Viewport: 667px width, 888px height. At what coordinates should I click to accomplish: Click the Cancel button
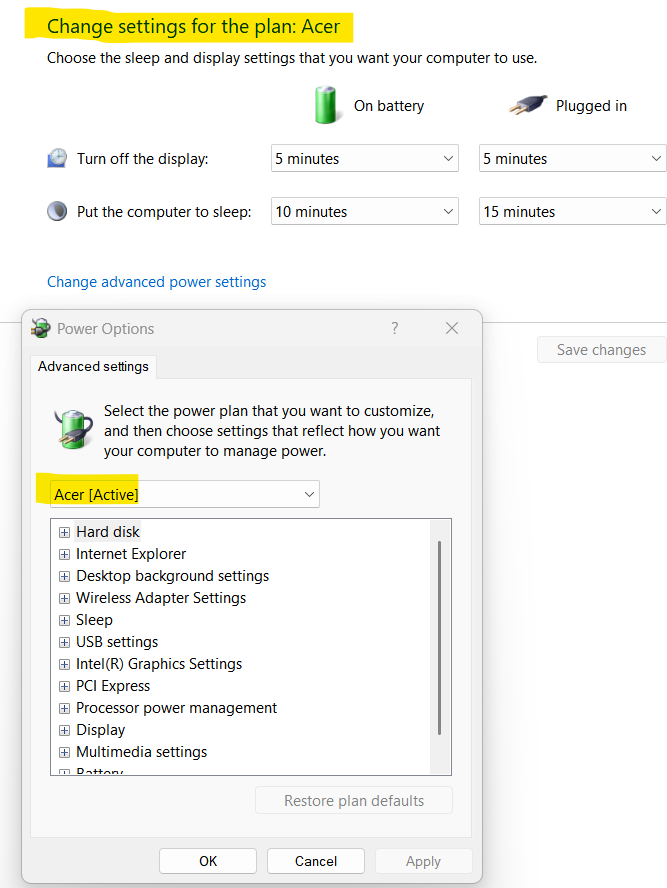click(x=316, y=861)
